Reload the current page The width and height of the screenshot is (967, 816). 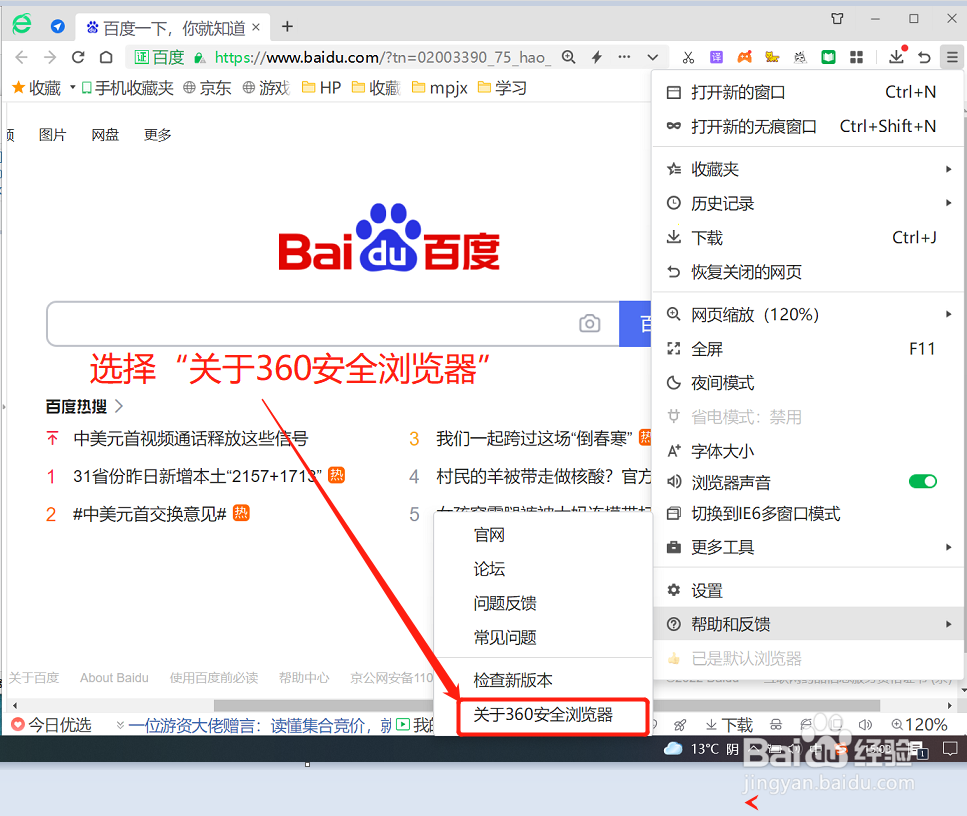(x=78, y=57)
